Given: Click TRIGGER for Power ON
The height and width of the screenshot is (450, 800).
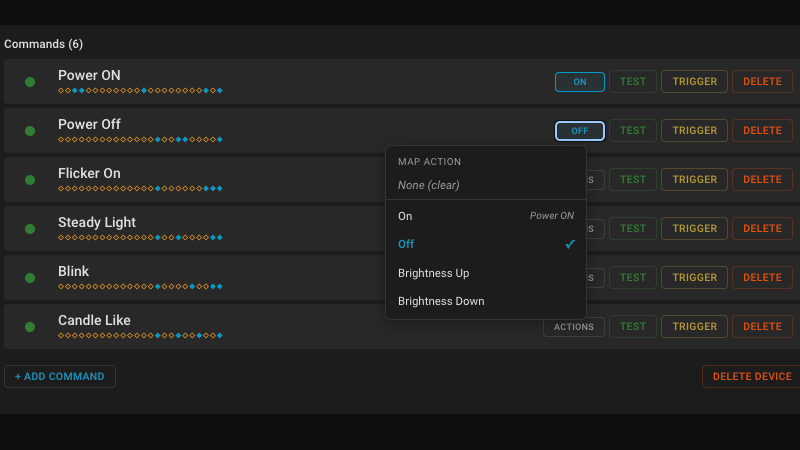Looking at the screenshot, I should tap(694, 82).
